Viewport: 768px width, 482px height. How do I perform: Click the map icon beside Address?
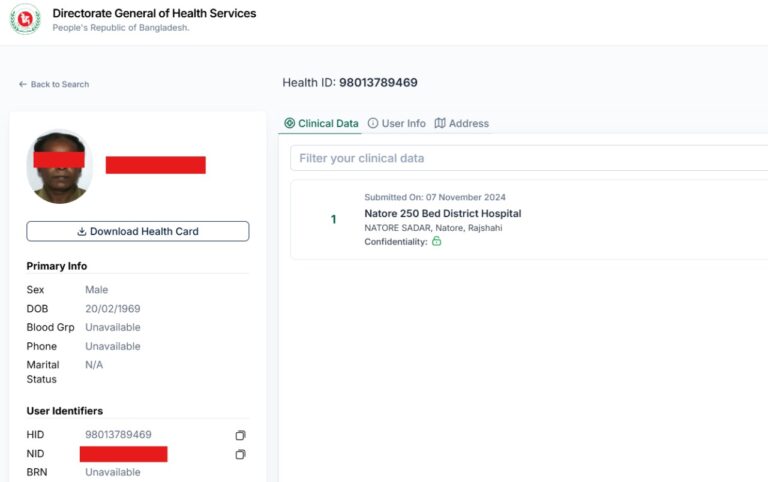click(x=440, y=124)
